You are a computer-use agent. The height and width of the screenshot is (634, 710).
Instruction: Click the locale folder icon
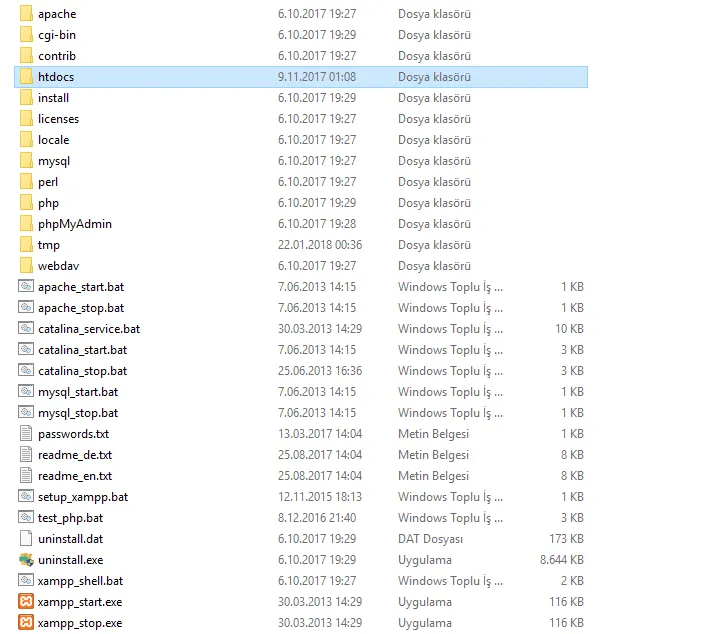(x=26, y=140)
